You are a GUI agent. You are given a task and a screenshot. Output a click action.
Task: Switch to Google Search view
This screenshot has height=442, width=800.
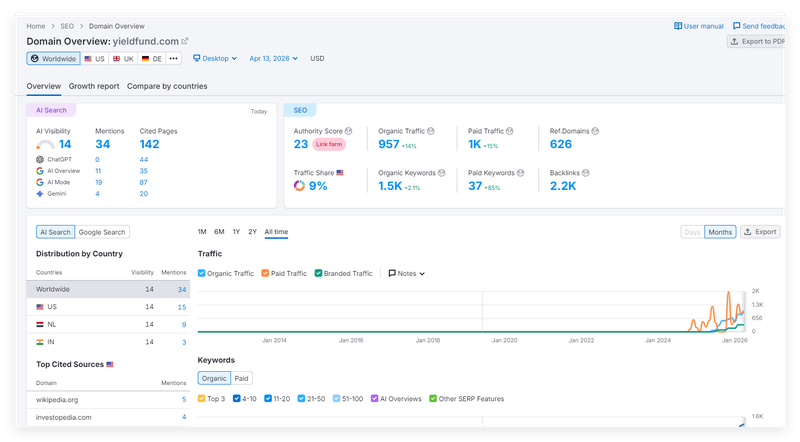102,232
